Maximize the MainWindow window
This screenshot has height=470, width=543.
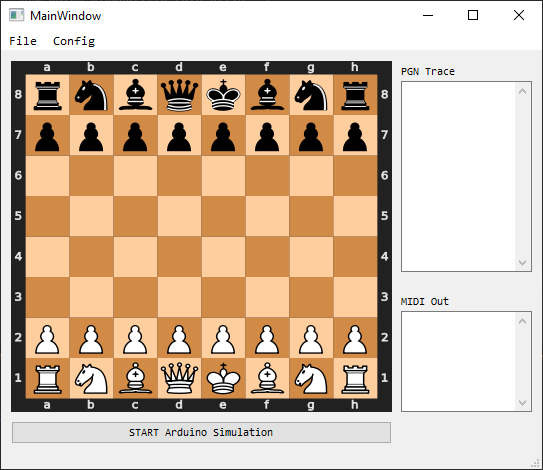coord(473,15)
